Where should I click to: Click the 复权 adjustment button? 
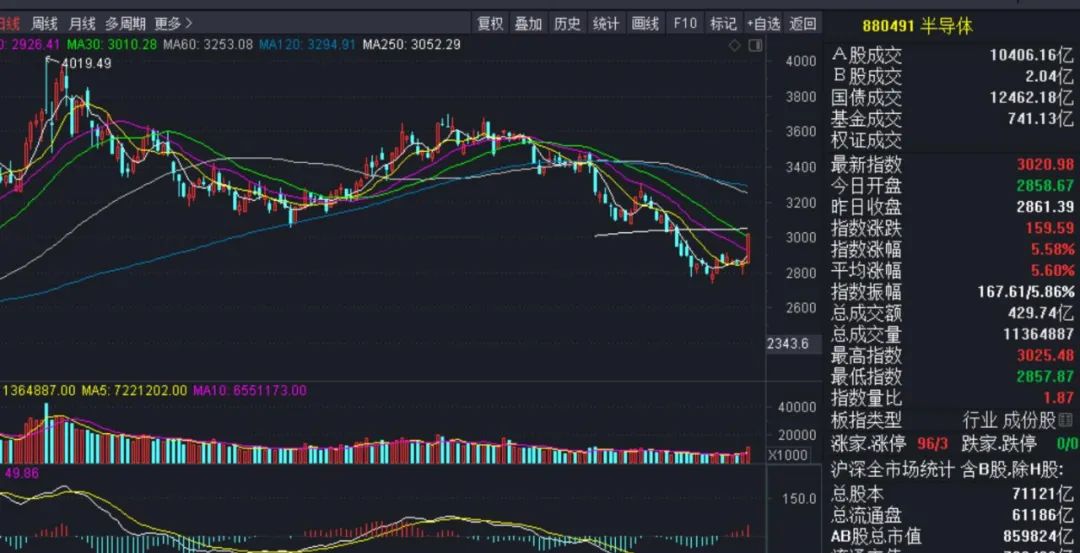(490, 24)
